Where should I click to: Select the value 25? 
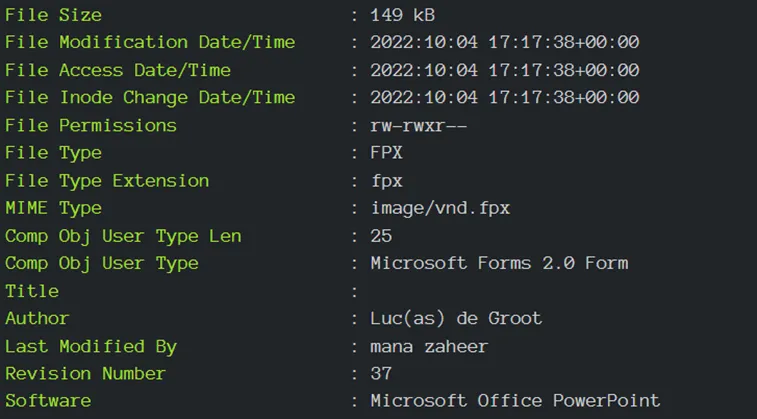coord(381,237)
